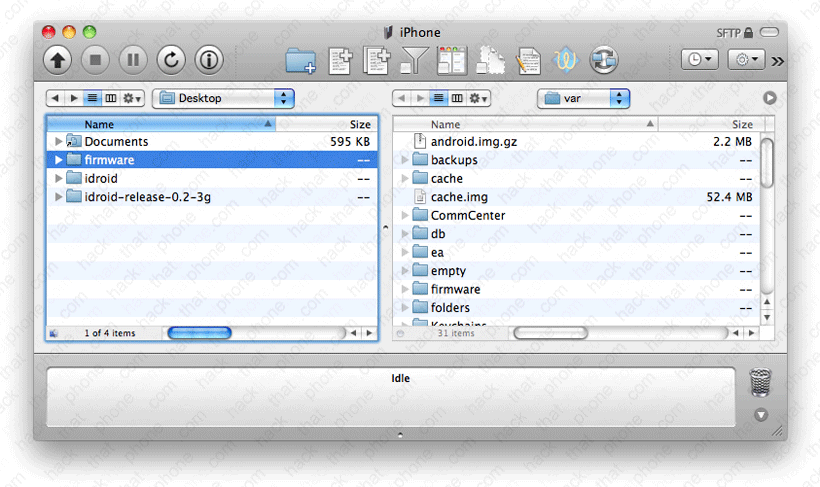
Task: Create a new folder via toolbar
Action: coord(300,61)
